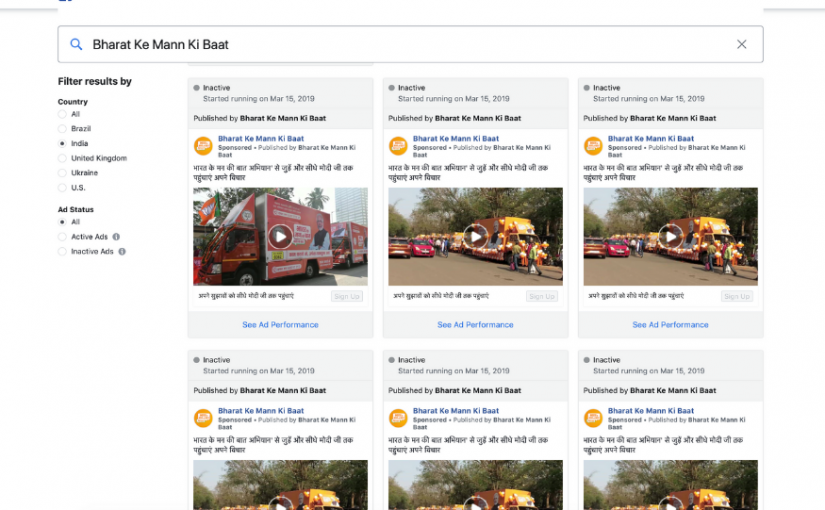Click 'Published by Bharat Ke Mann Ki Baat' in top-middle card

[x=455, y=118]
